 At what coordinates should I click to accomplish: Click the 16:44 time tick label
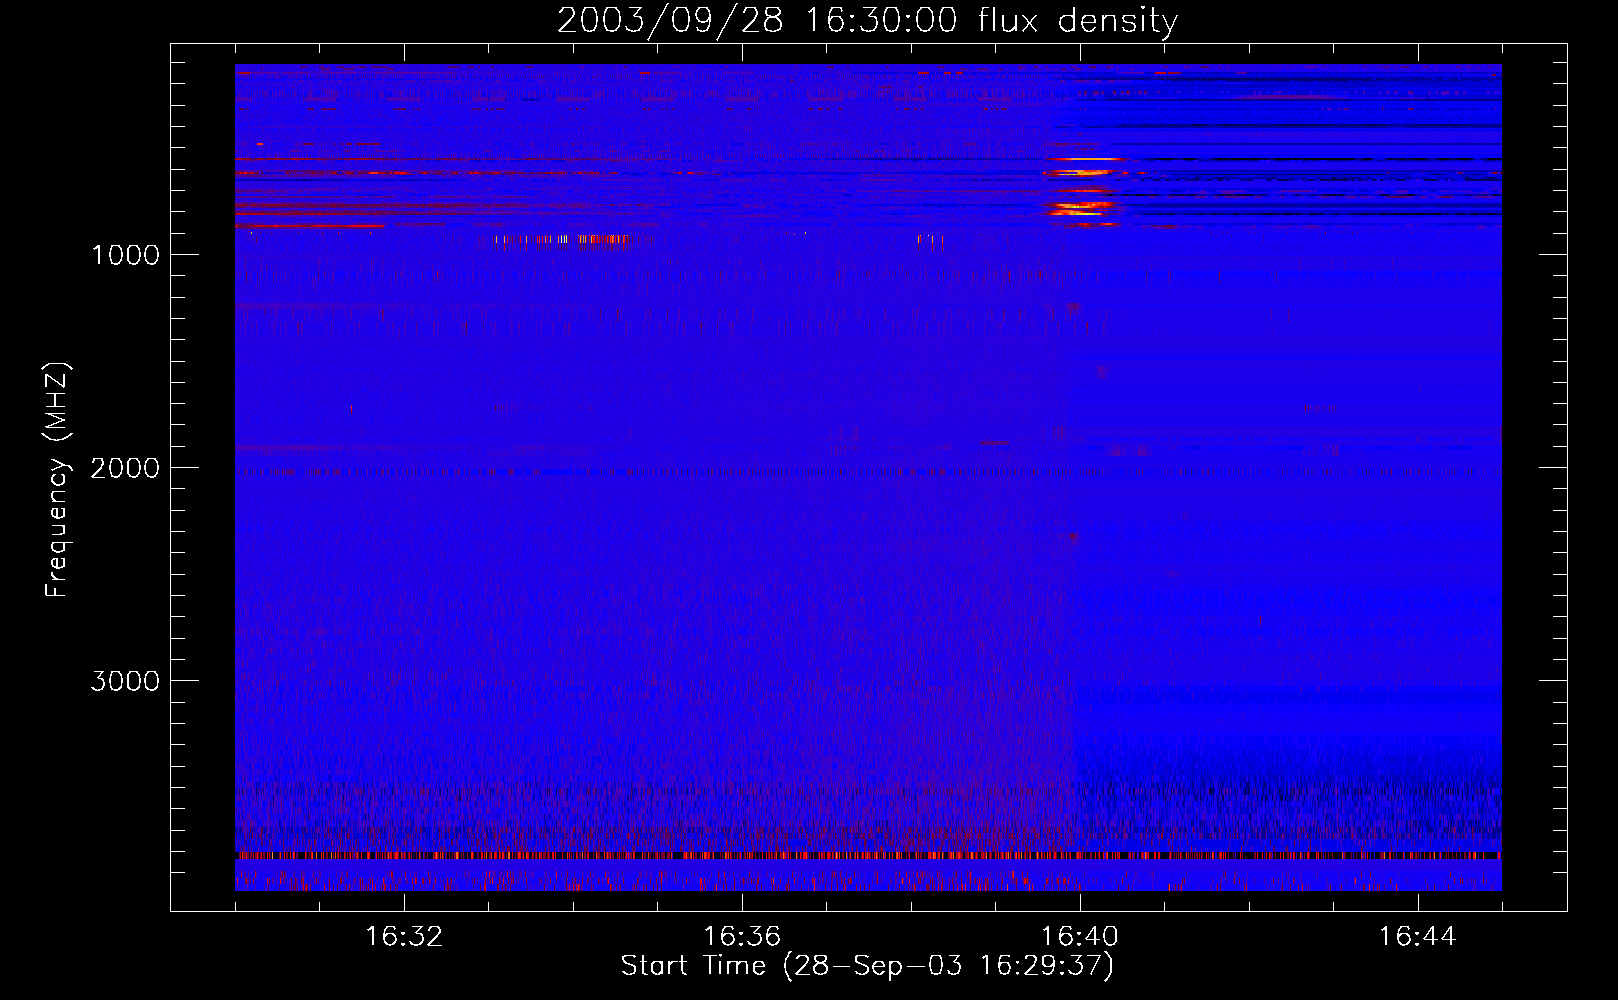pos(1417,937)
